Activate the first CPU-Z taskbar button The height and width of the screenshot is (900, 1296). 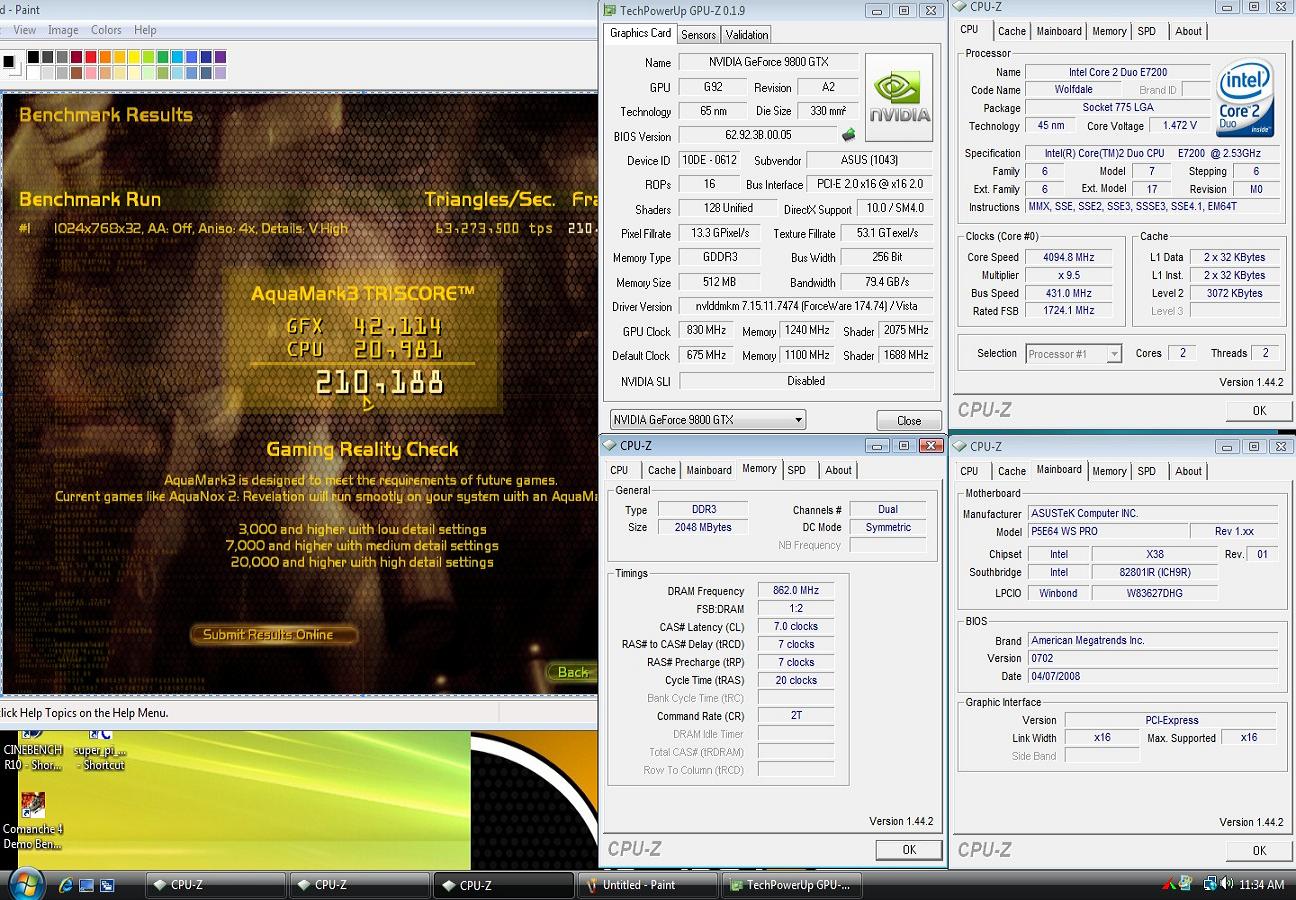[215, 885]
